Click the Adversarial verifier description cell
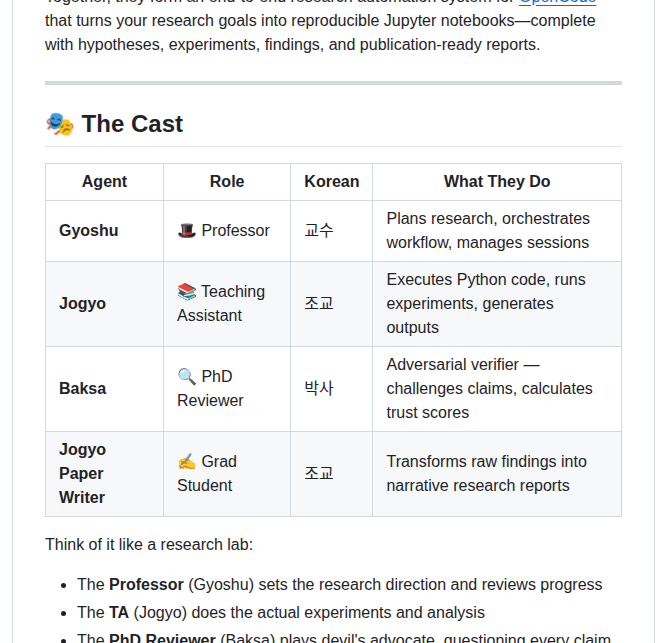Viewport: 664px width, 643px height. click(497, 389)
